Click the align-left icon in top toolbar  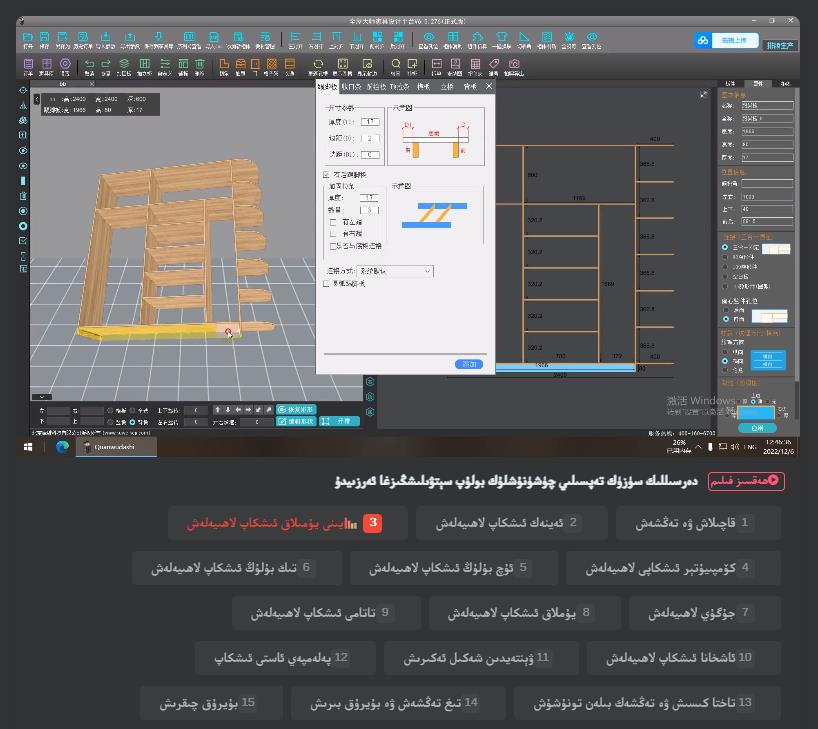(295, 37)
